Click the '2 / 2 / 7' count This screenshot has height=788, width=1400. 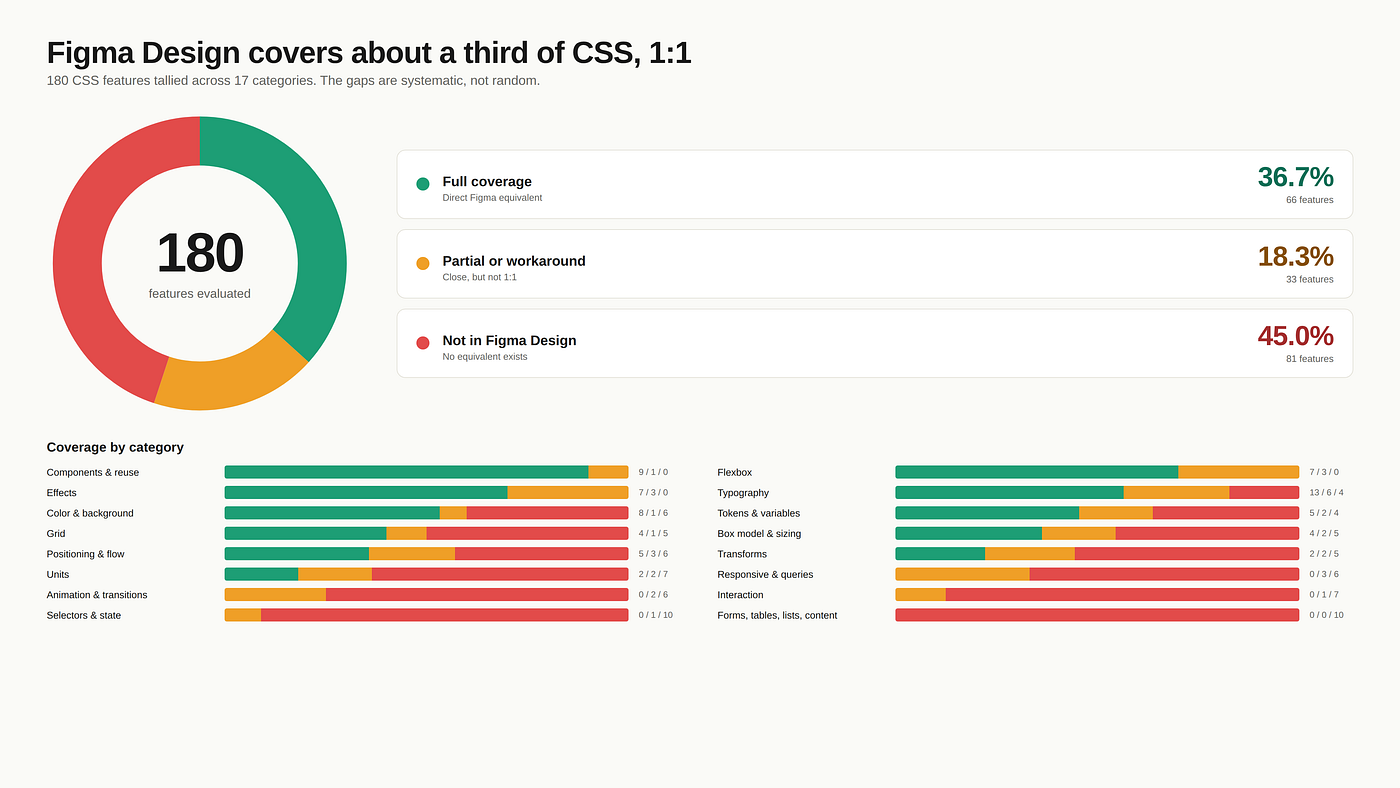tap(653, 575)
